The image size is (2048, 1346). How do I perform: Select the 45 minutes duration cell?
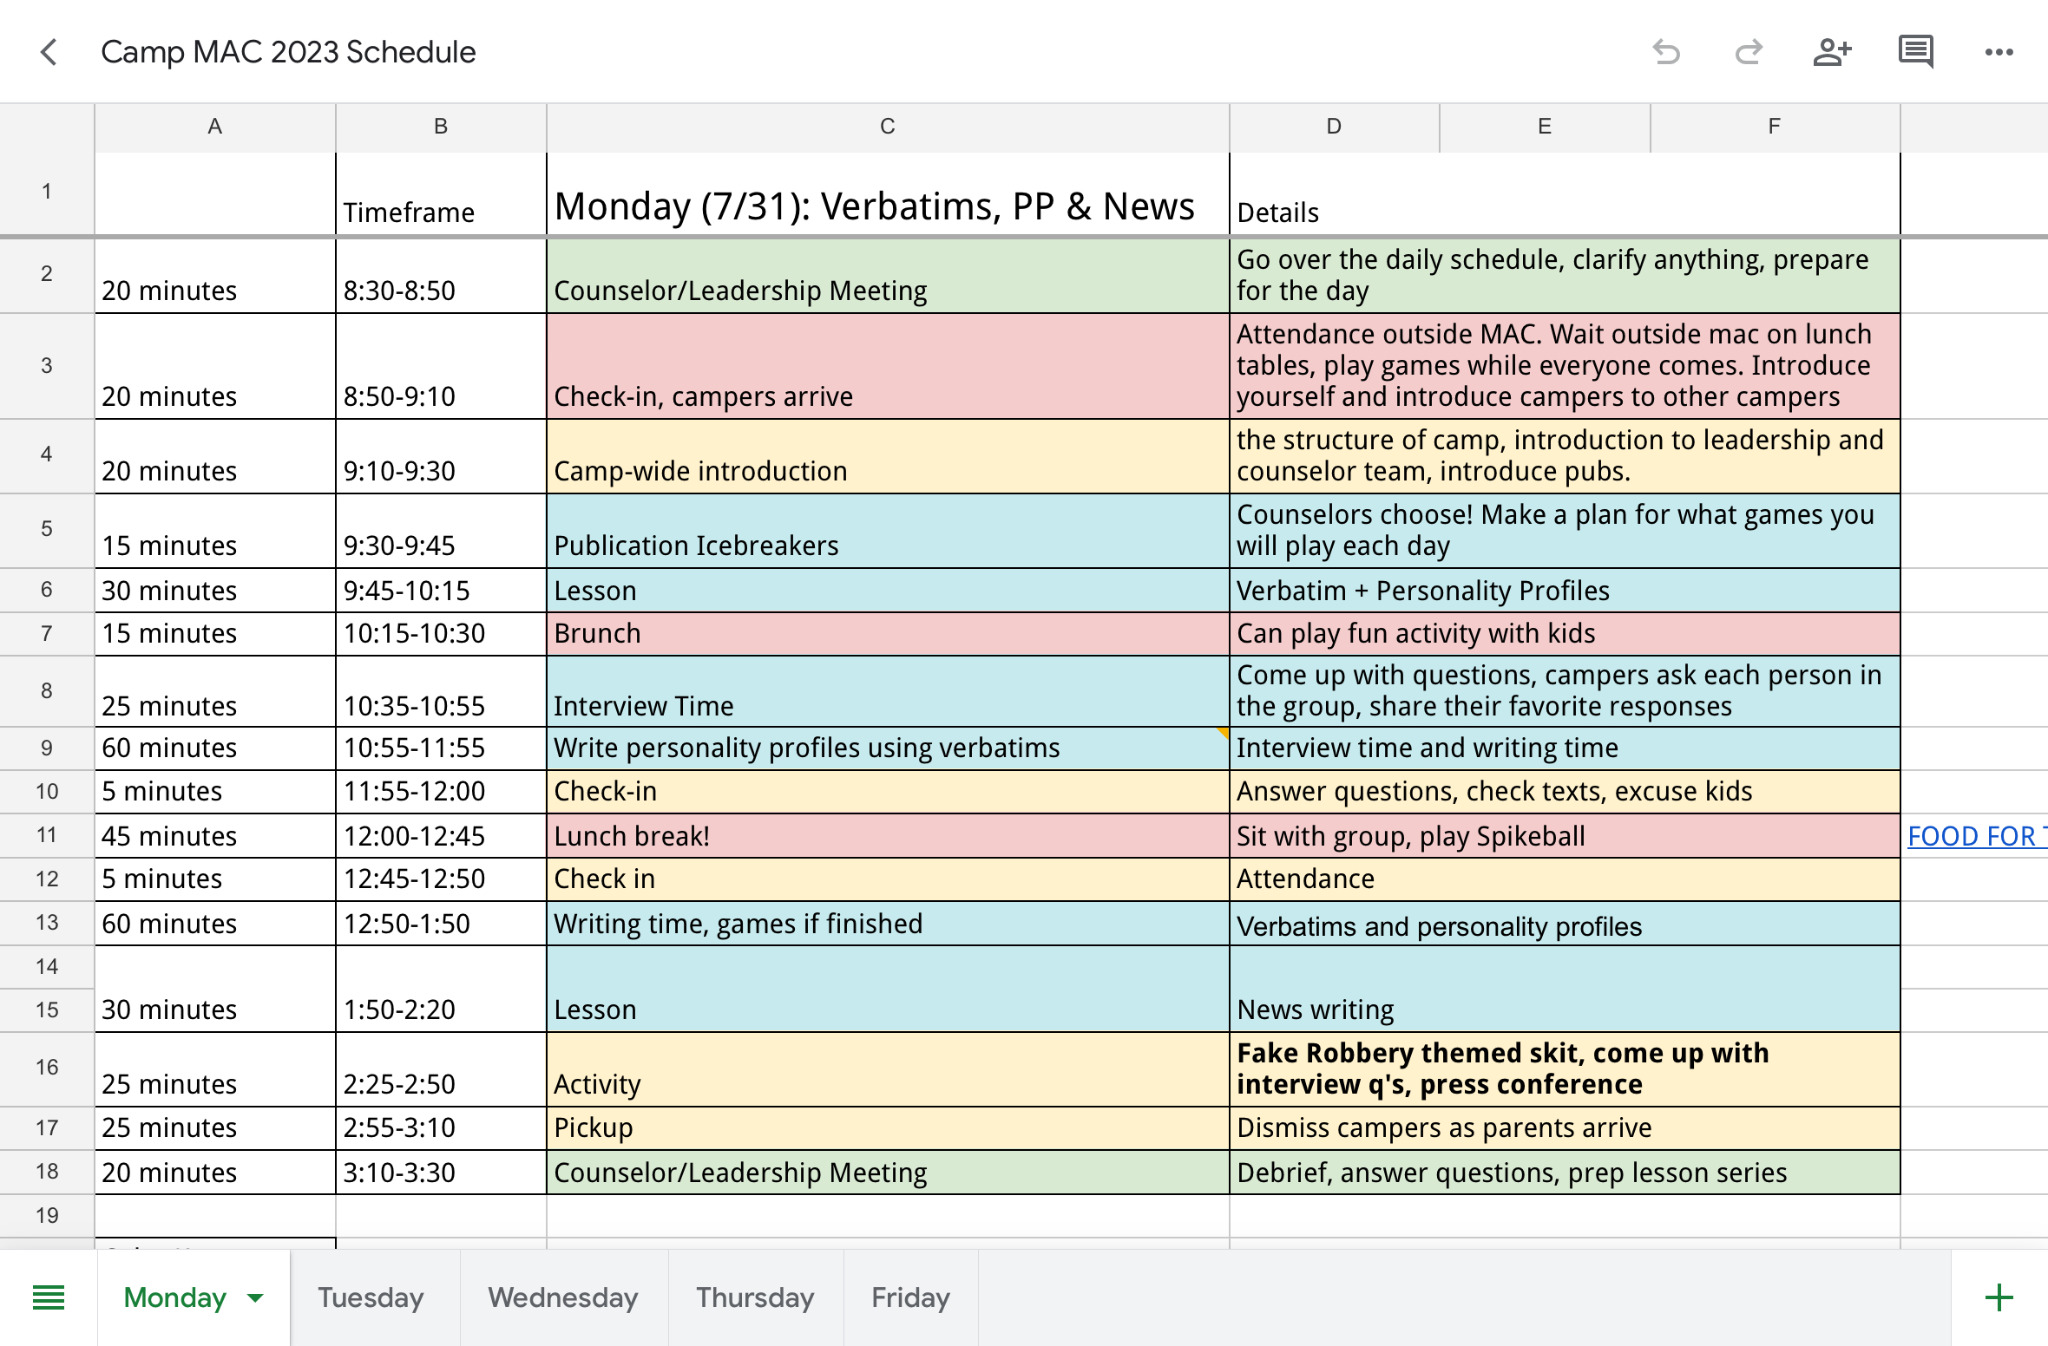215,836
